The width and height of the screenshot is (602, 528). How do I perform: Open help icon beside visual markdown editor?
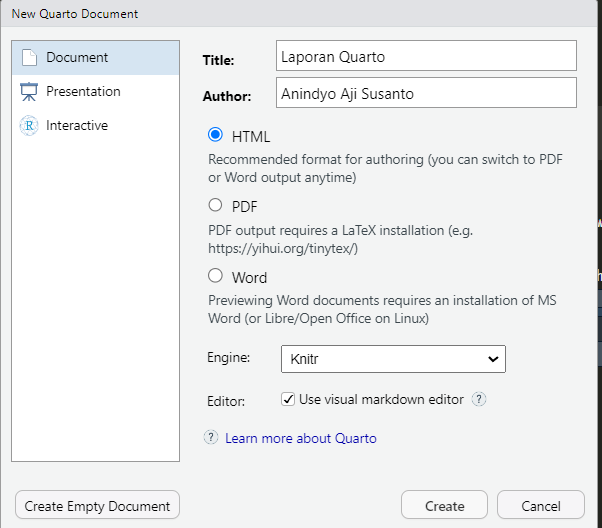tap(479, 399)
